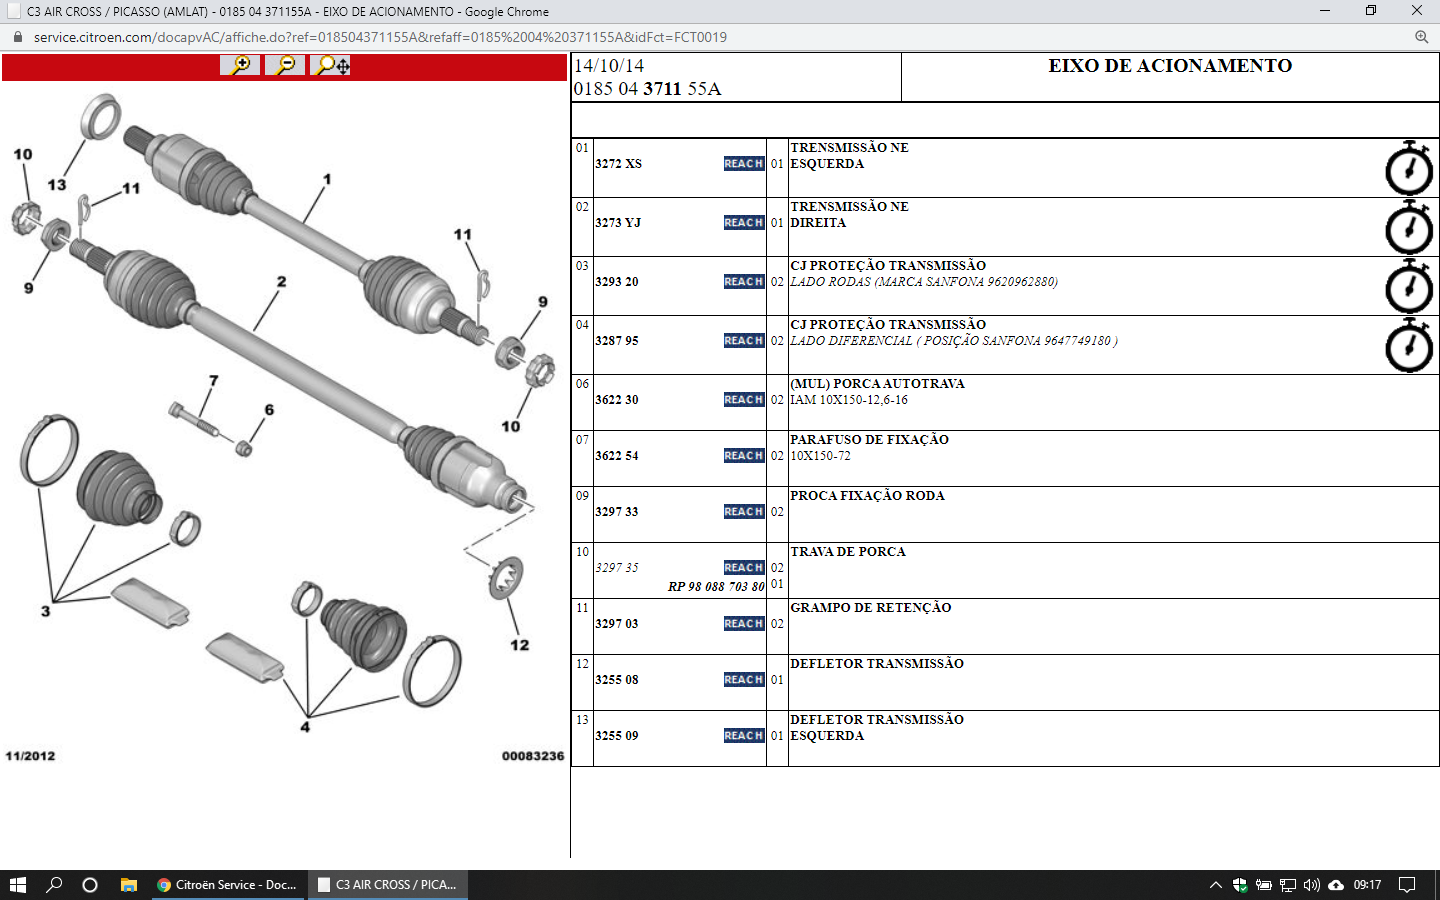Click the stopwatch icon for Transmissão NE Direita
This screenshot has width=1440, height=900.
(x=1408, y=227)
